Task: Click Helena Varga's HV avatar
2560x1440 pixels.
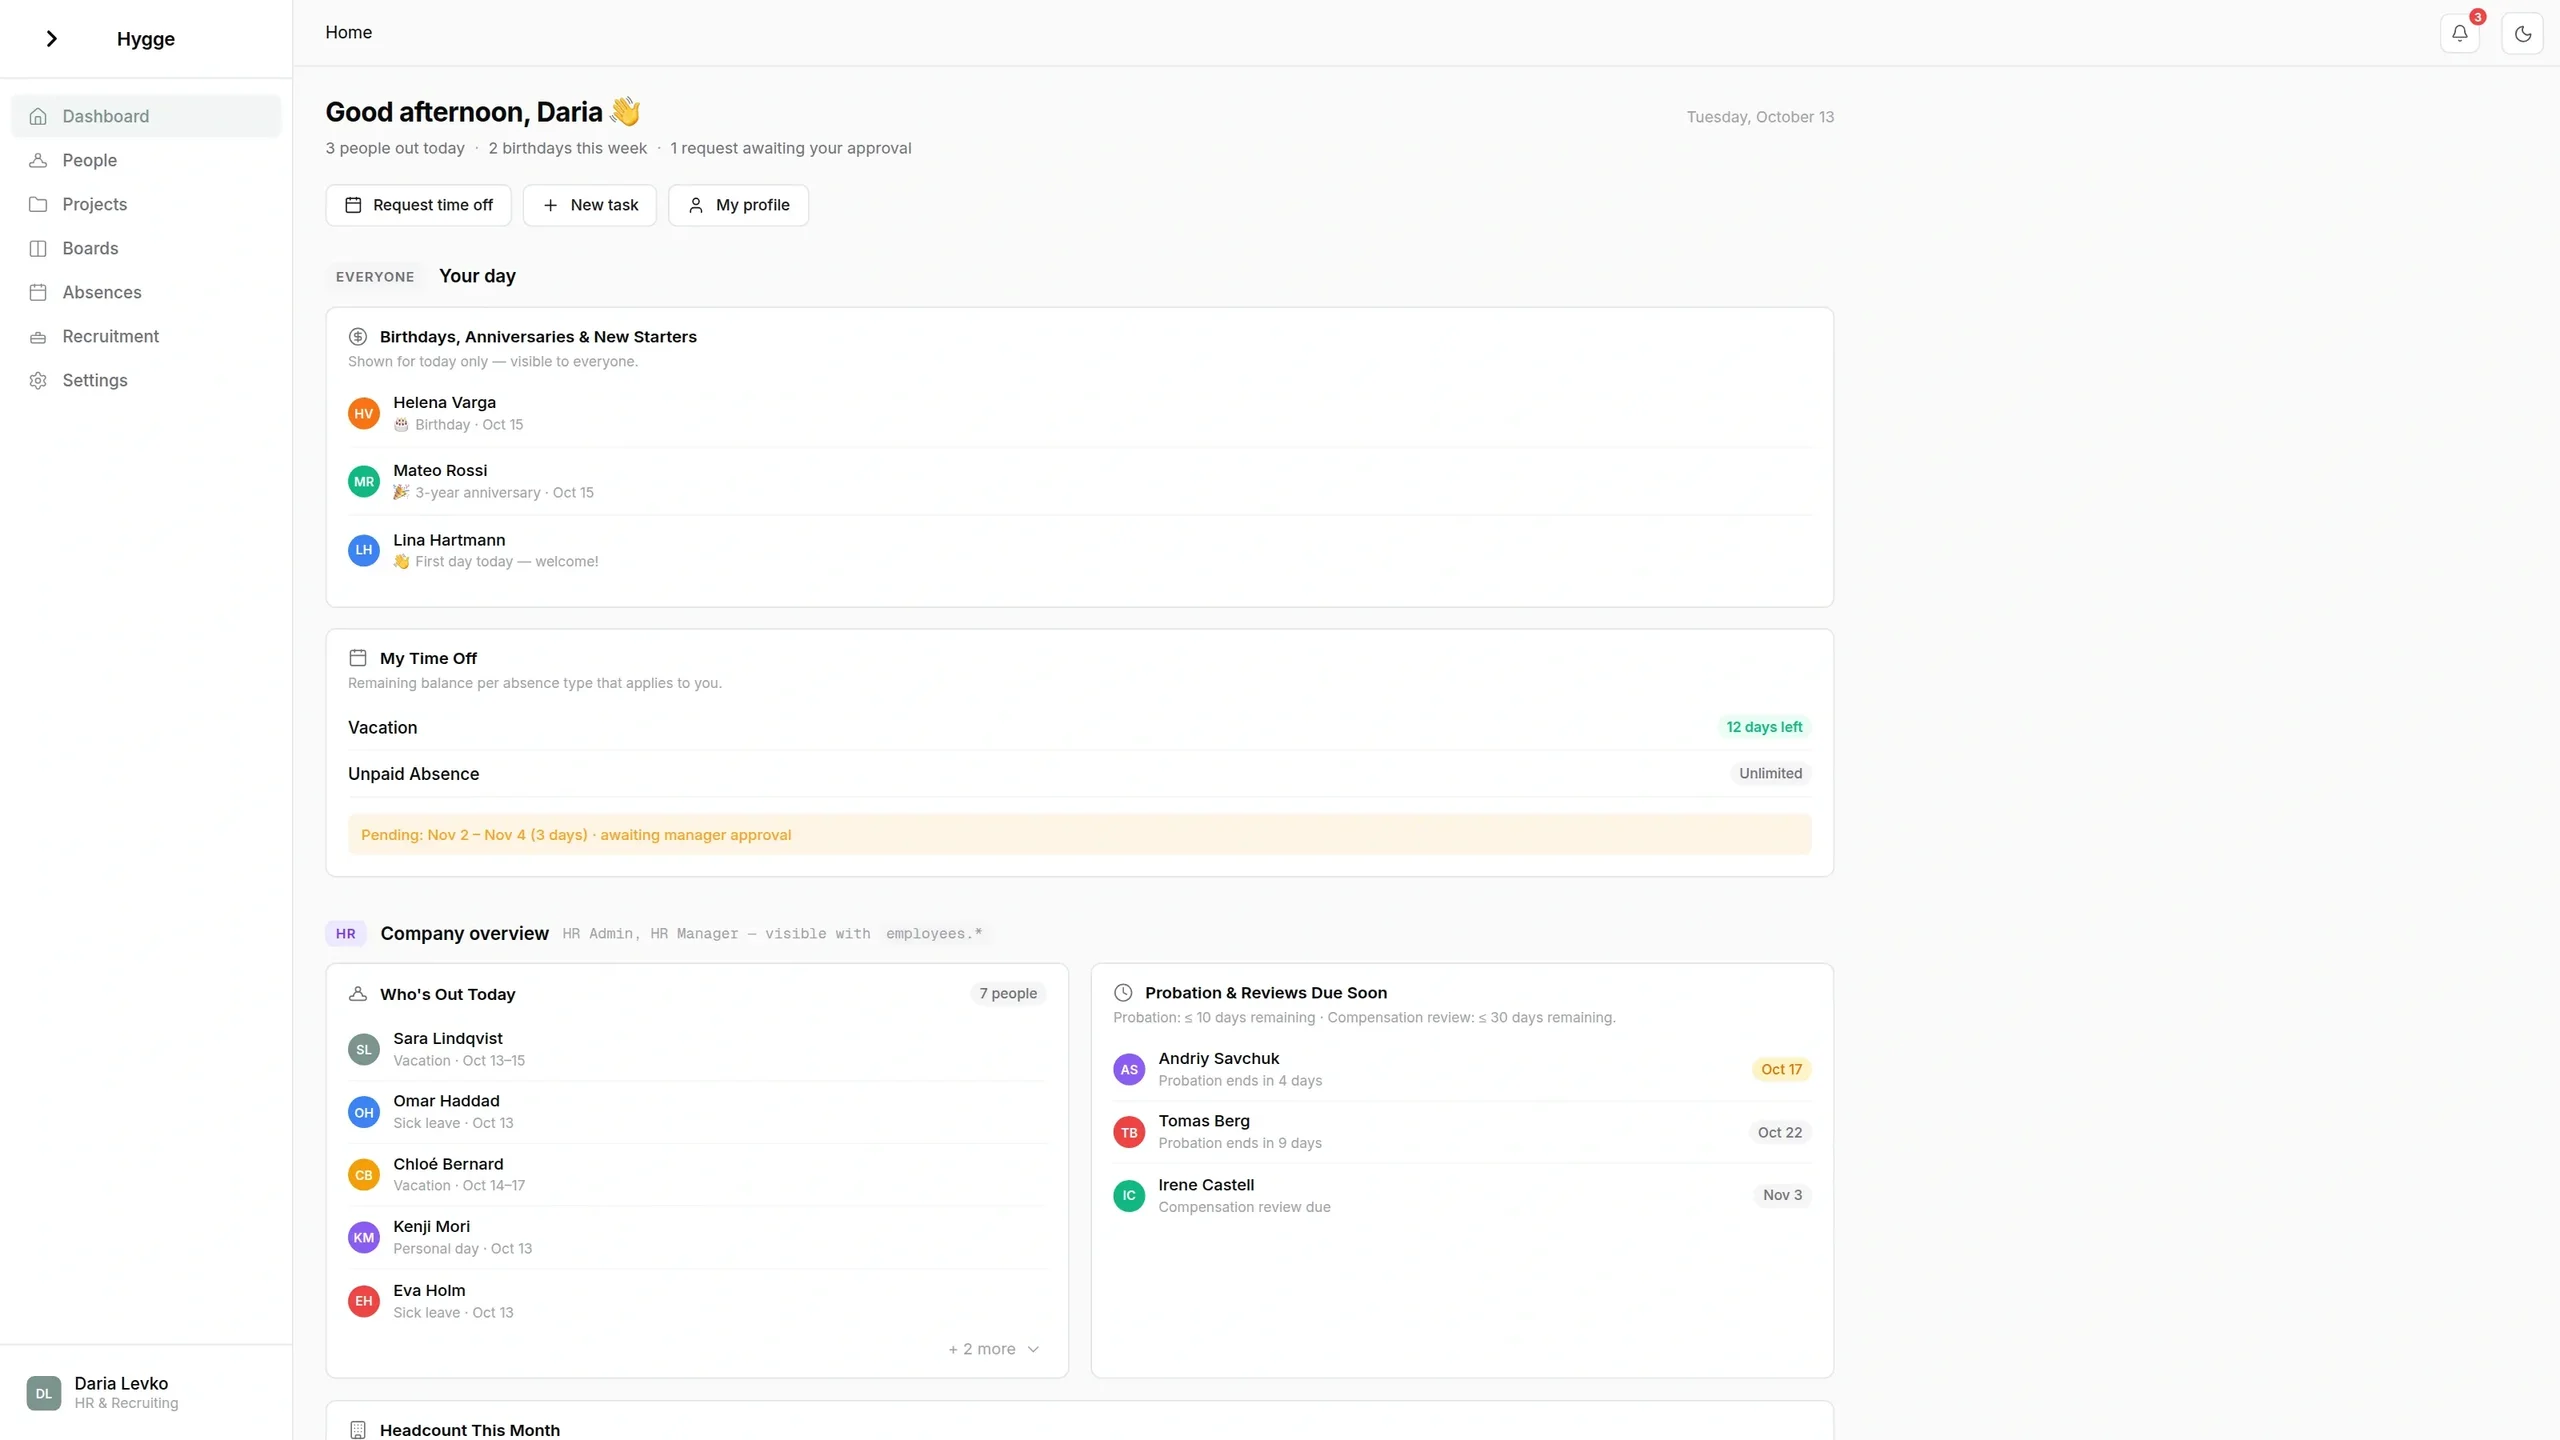Action: [x=364, y=413]
